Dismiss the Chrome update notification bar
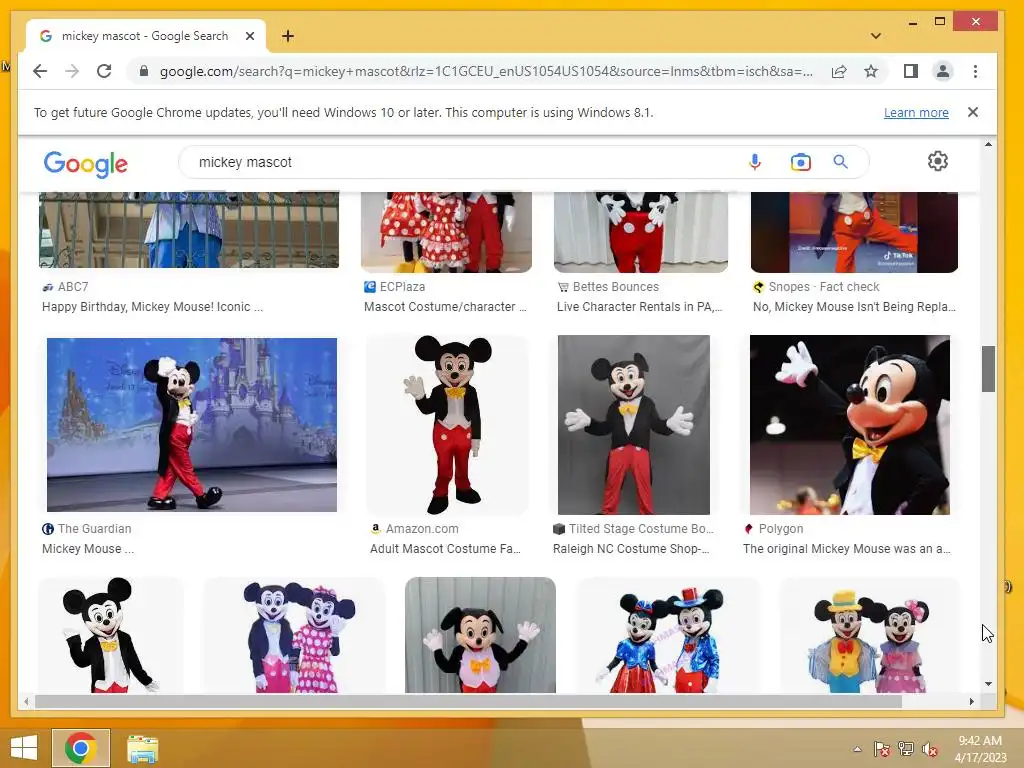 point(972,112)
